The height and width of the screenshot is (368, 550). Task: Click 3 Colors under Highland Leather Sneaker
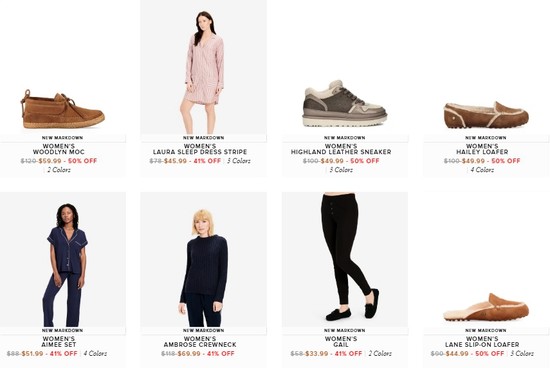pyautogui.click(x=341, y=170)
